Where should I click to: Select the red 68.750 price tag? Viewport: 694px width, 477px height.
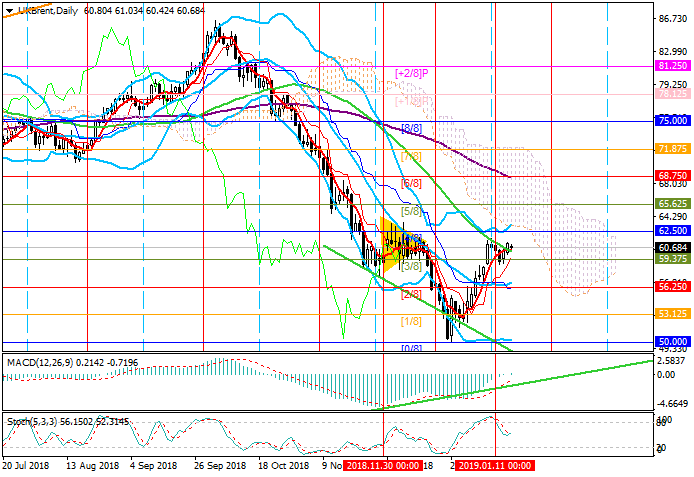click(670, 175)
